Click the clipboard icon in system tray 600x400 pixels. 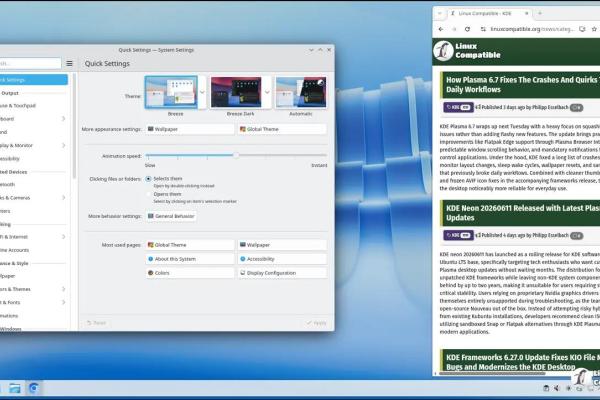[x=546, y=388]
